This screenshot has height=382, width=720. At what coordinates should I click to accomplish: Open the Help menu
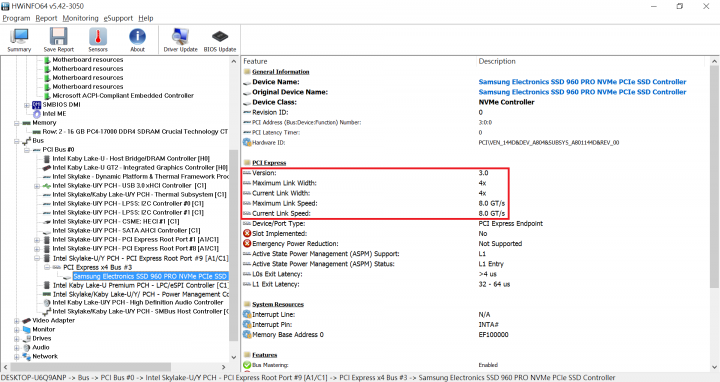pos(146,18)
